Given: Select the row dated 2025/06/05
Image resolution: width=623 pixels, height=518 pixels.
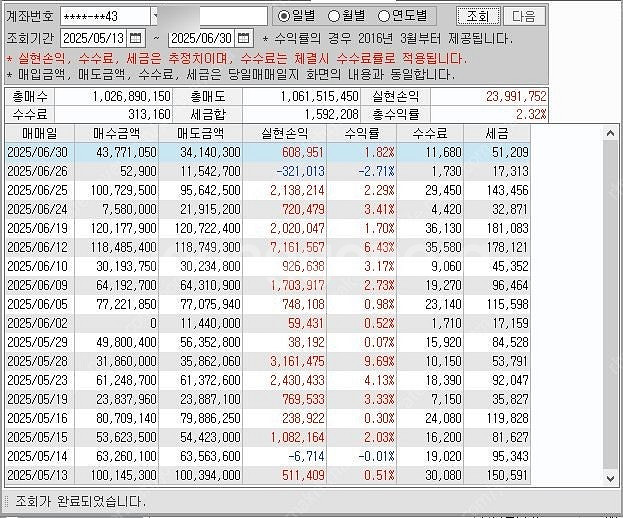Looking at the screenshot, I should [x=268, y=304].
